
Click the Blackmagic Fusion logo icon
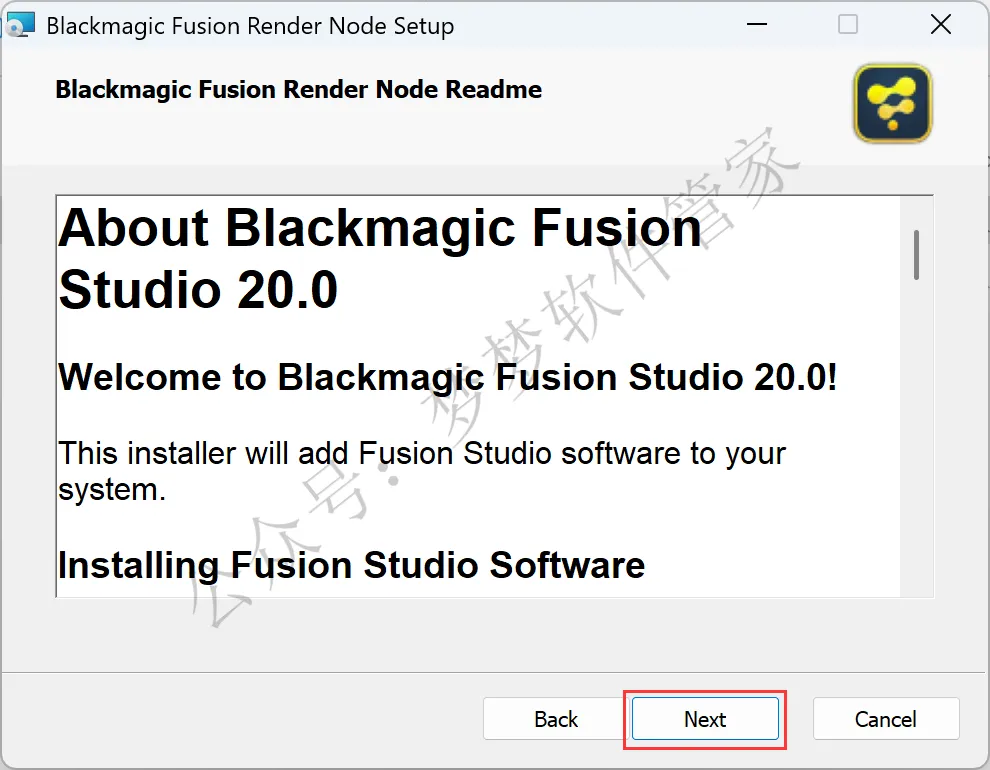[893, 103]
